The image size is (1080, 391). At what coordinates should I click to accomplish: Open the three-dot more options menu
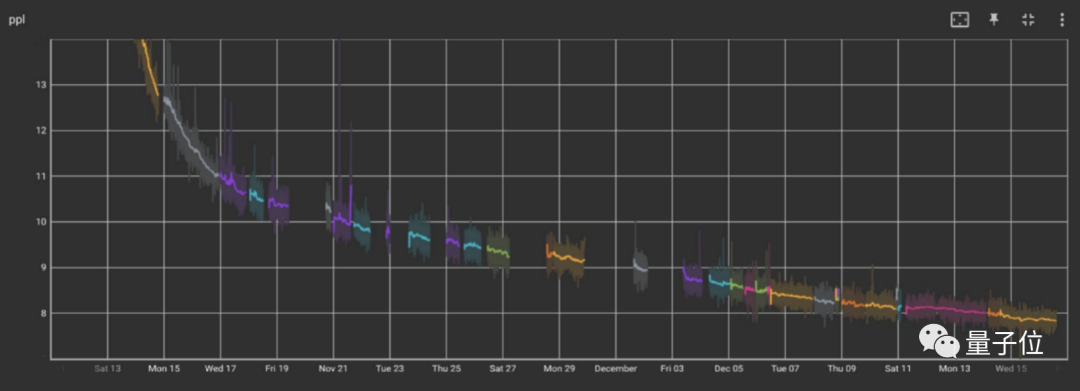[1061, 20]
